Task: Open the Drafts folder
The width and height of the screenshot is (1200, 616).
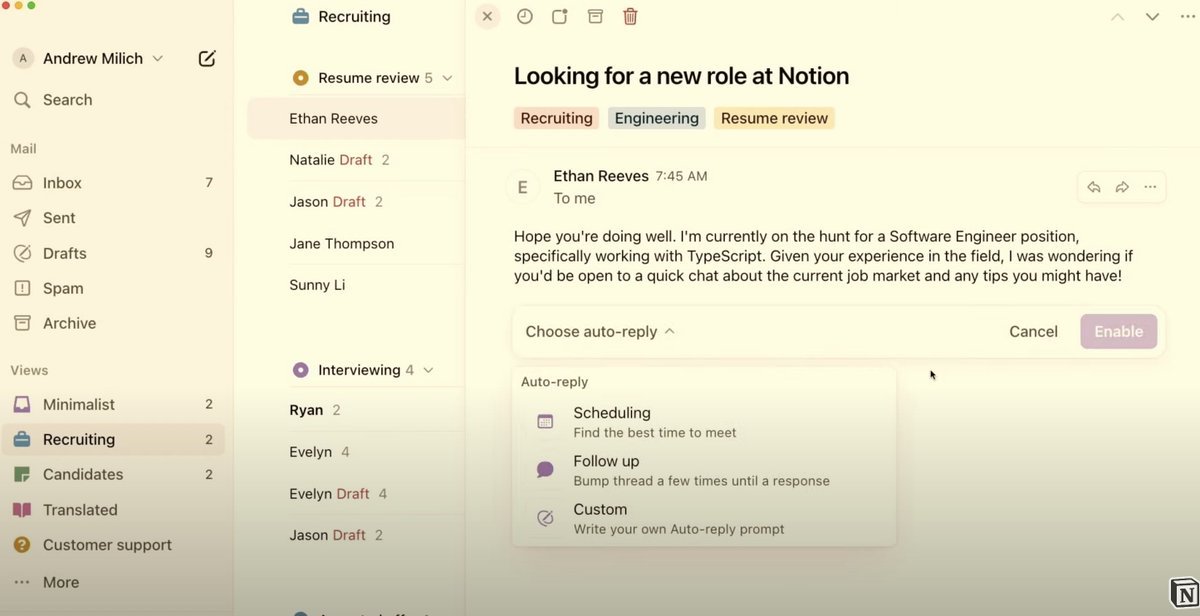Action: (x=113, y=253)
